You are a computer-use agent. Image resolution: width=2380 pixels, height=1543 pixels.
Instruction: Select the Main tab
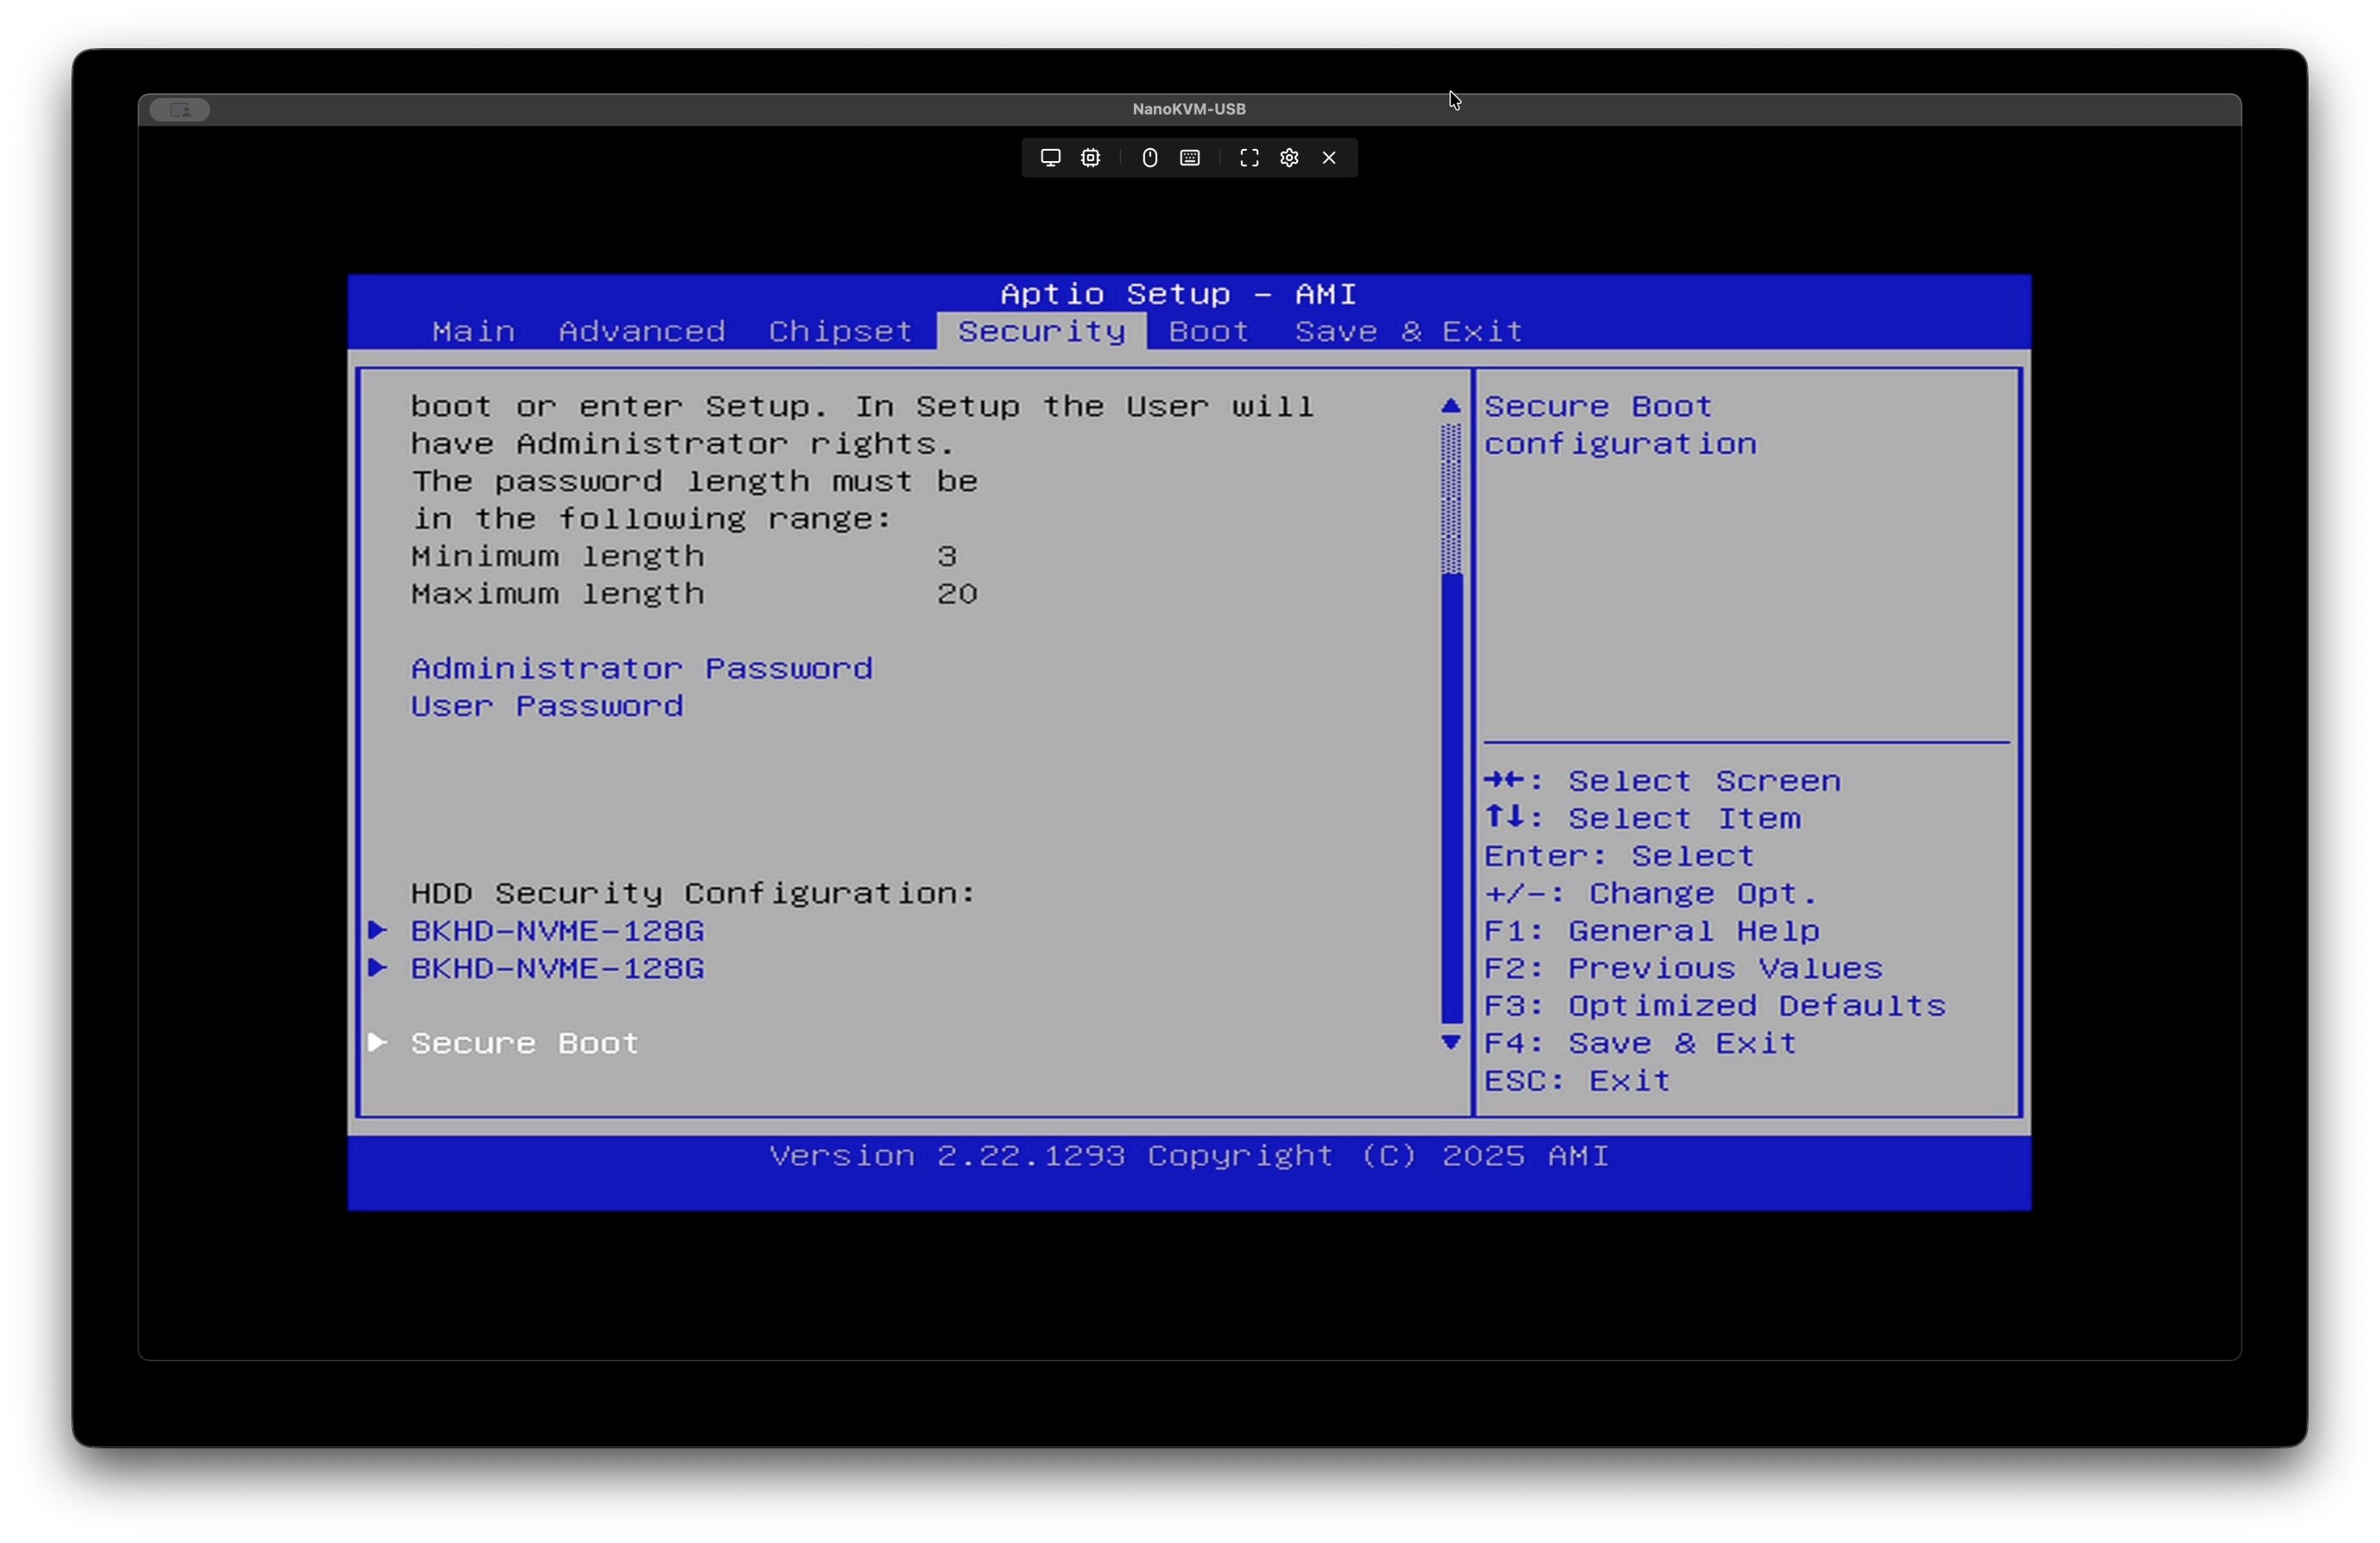[473, 332]
